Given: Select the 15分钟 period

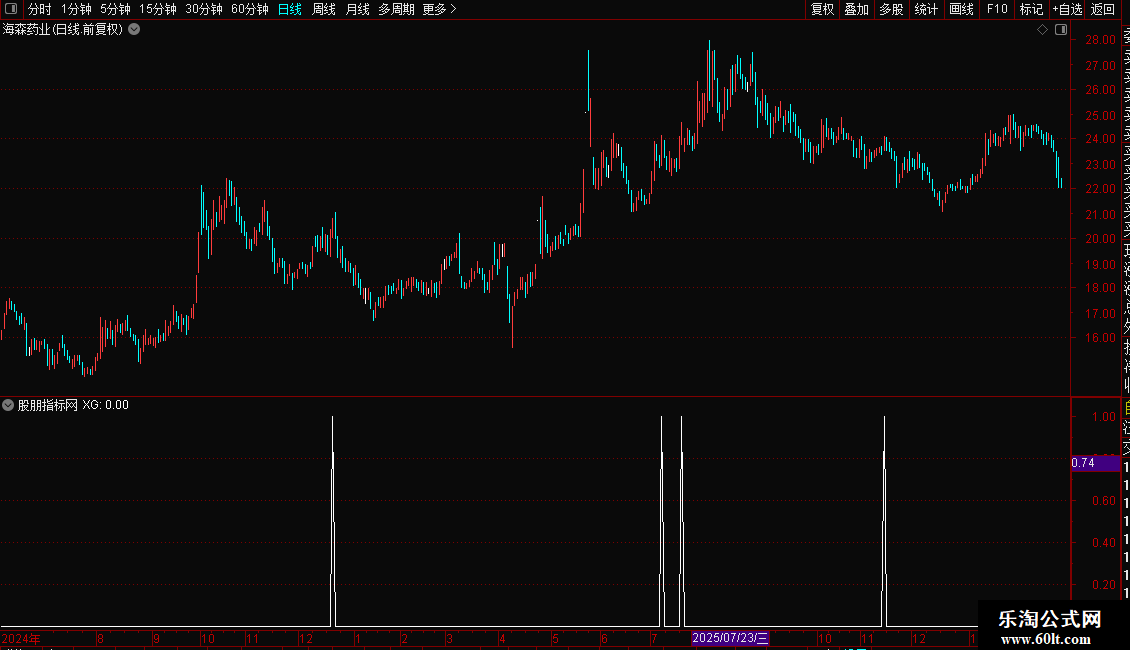Looking at the screenshot, I should [x=158, y=9].
